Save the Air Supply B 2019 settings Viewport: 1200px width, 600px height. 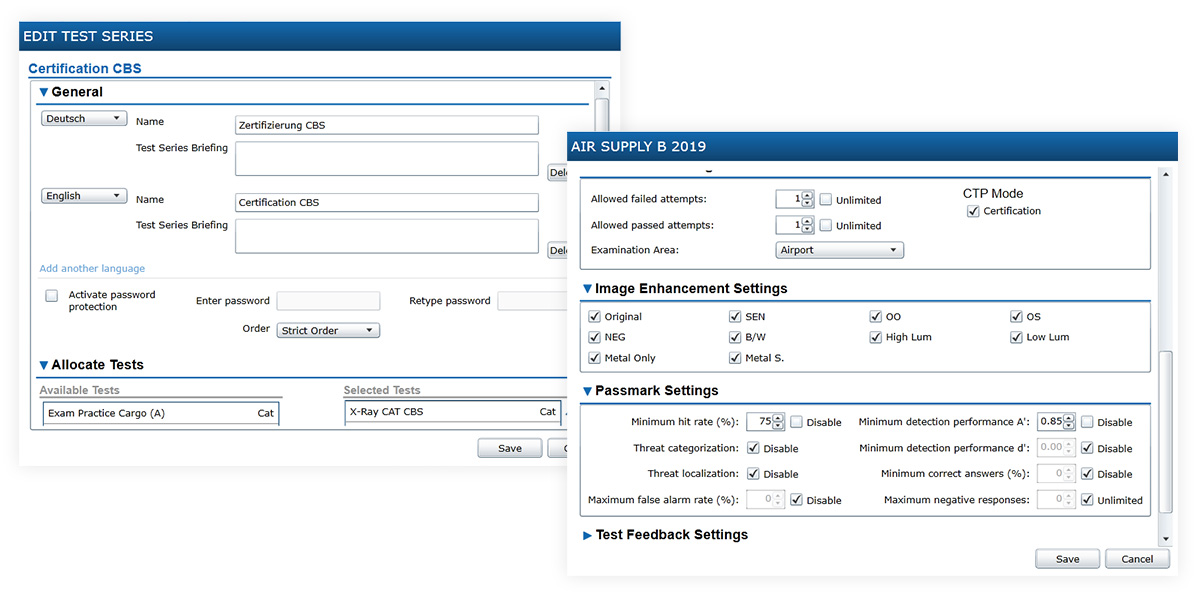point(1067,559)
